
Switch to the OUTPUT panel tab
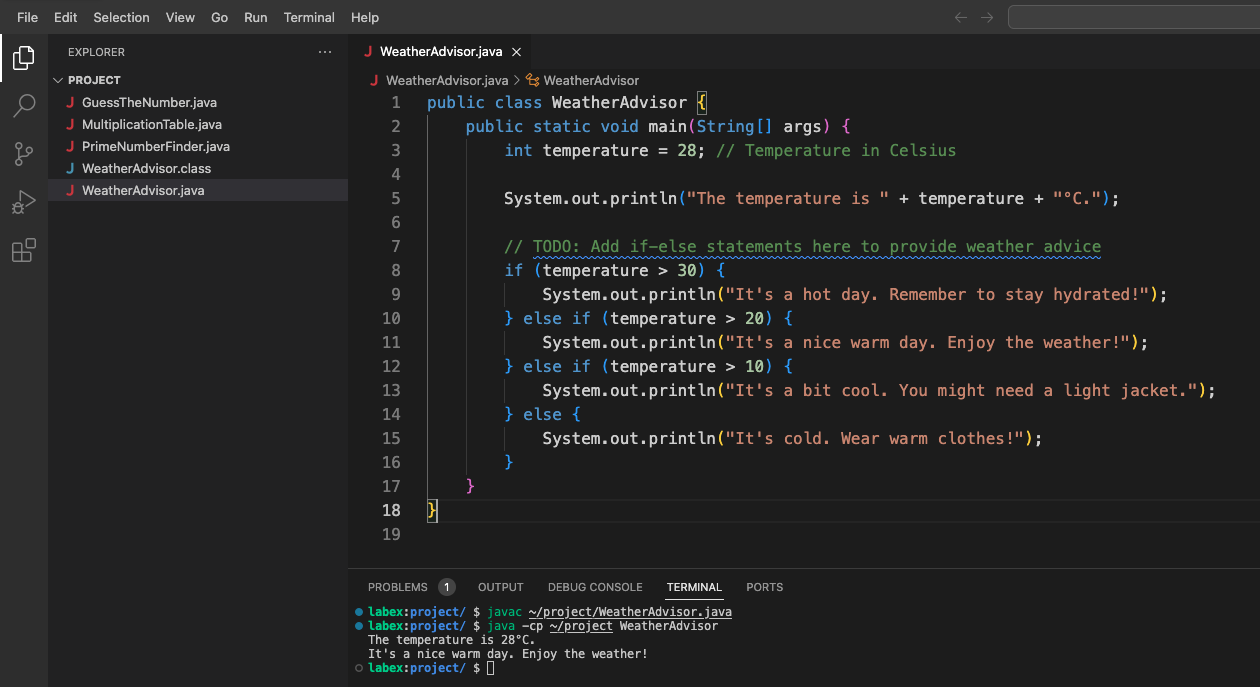click(500, 587)
